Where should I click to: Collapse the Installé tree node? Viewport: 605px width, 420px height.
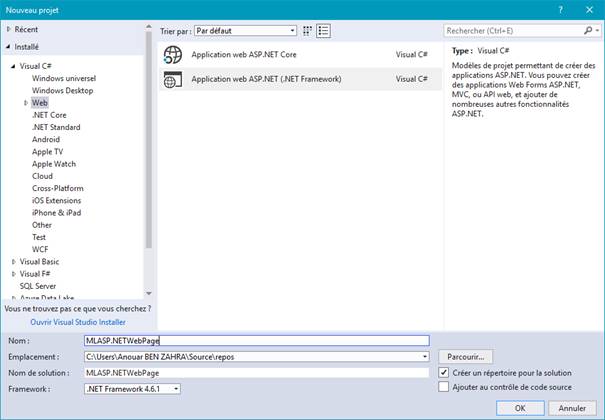click(x=8, y=47)
